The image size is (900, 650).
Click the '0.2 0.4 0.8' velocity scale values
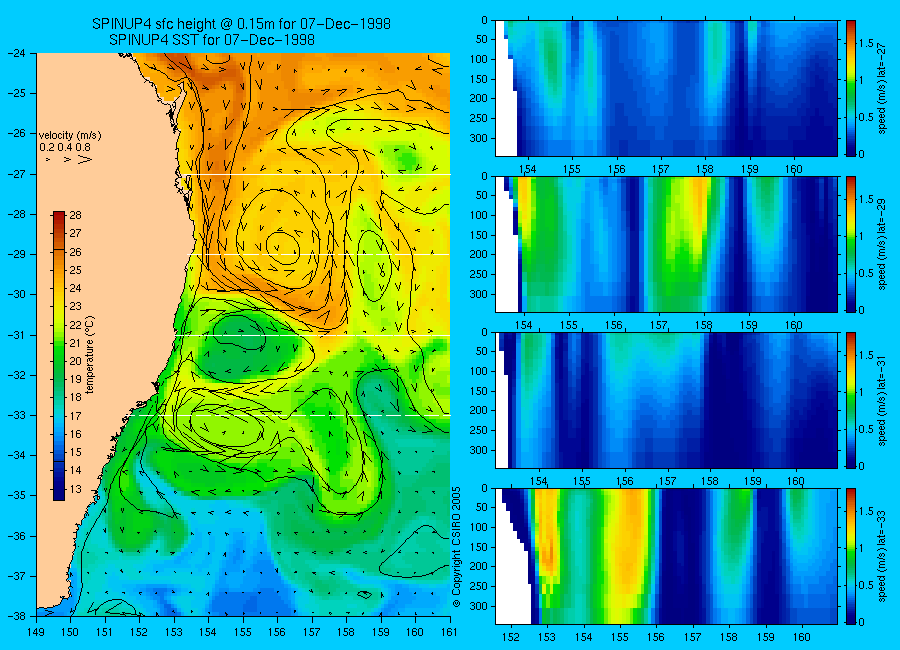pyautogui.click(x=65, y=147)
